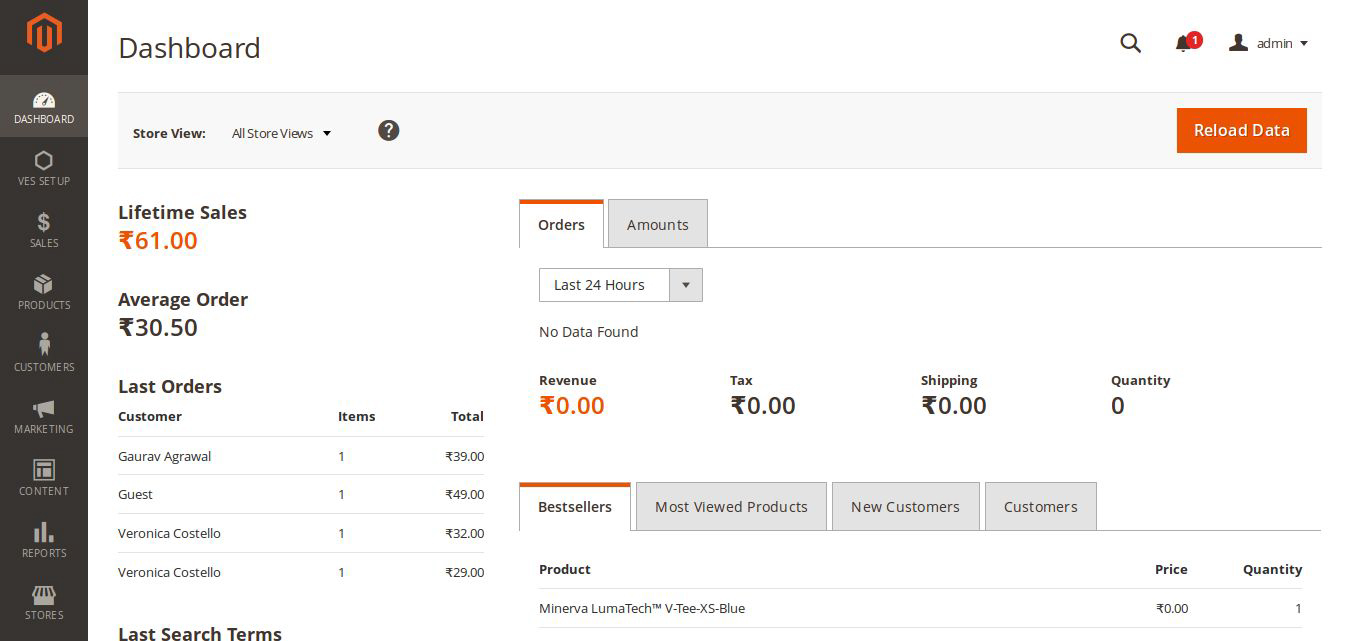1352x641 pixels.
Task: Click the Store View help question icon
Action: pyautogui.click(x=389, y=131)
